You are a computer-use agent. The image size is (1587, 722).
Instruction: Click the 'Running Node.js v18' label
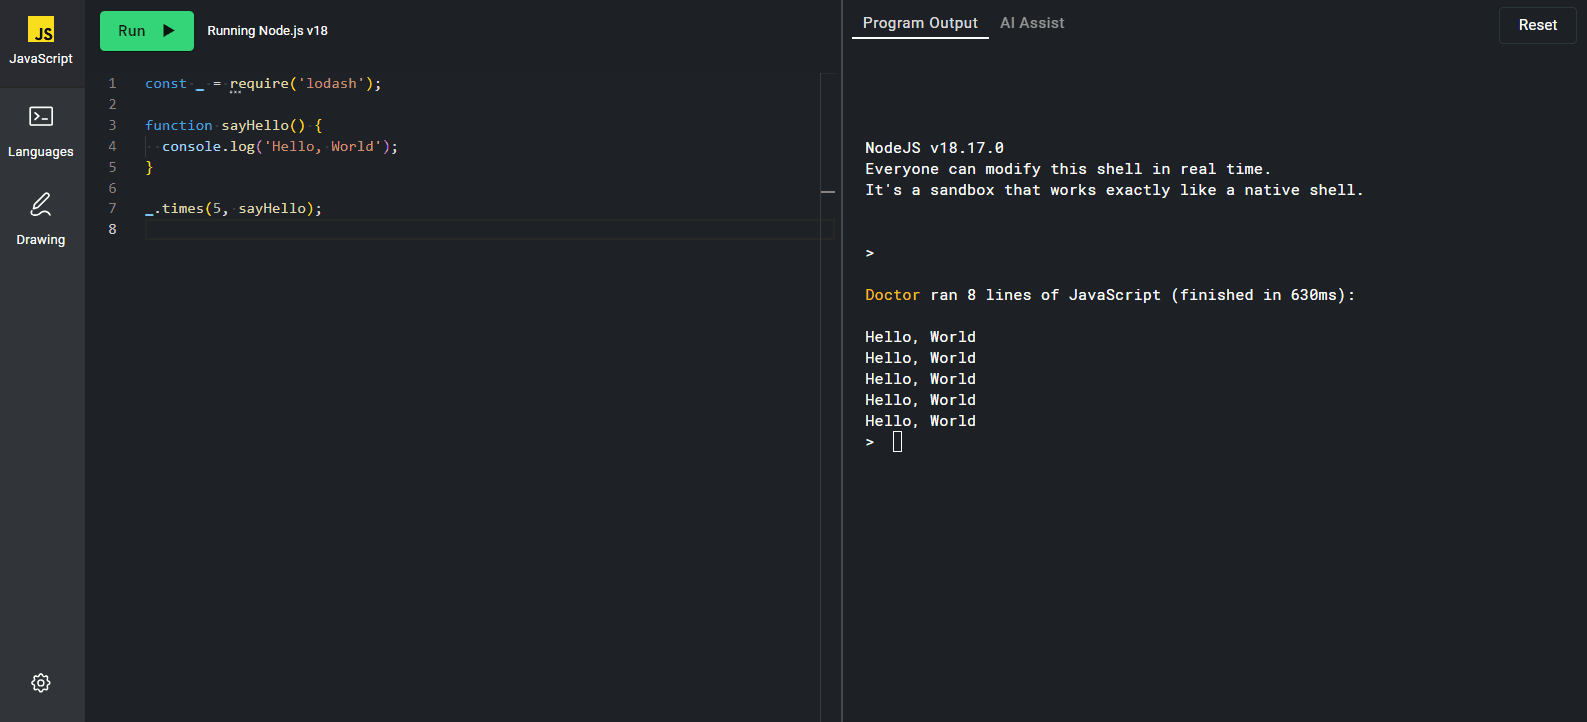[x=267, y=31]
